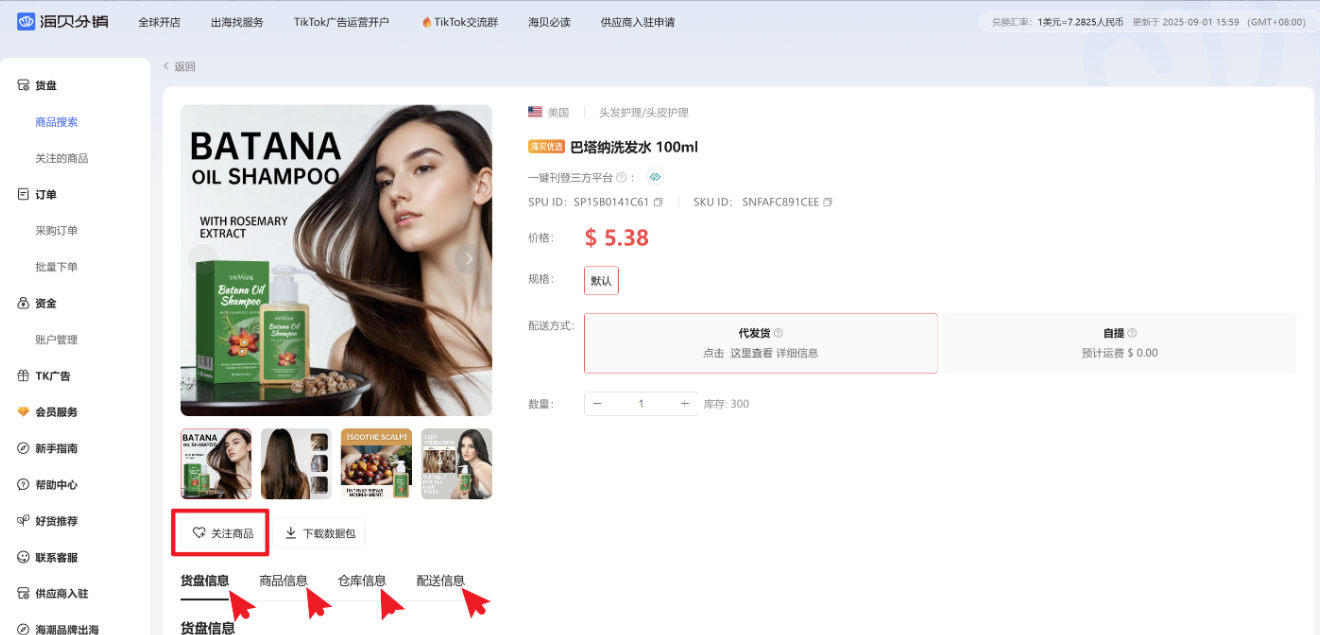Select the 默认 specification option
The width and height of the screenshot is (1320, 635).
coord(601,281)
